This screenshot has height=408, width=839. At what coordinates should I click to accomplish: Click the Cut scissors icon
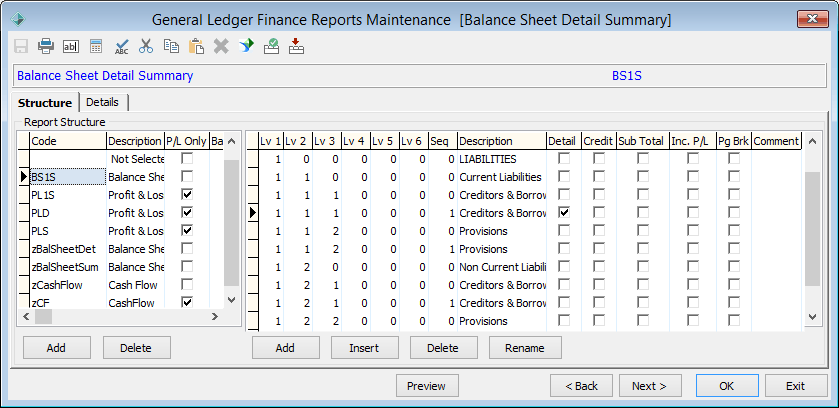coord(146,47)
